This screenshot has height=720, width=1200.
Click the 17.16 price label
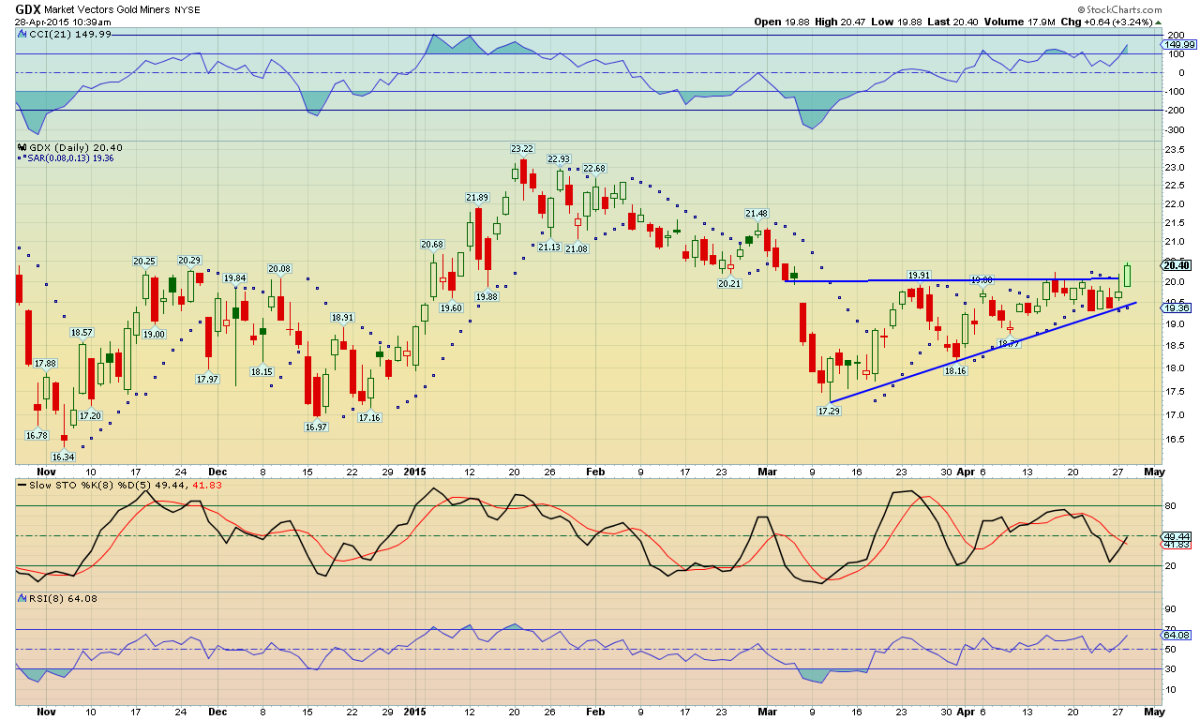(370, 417)
